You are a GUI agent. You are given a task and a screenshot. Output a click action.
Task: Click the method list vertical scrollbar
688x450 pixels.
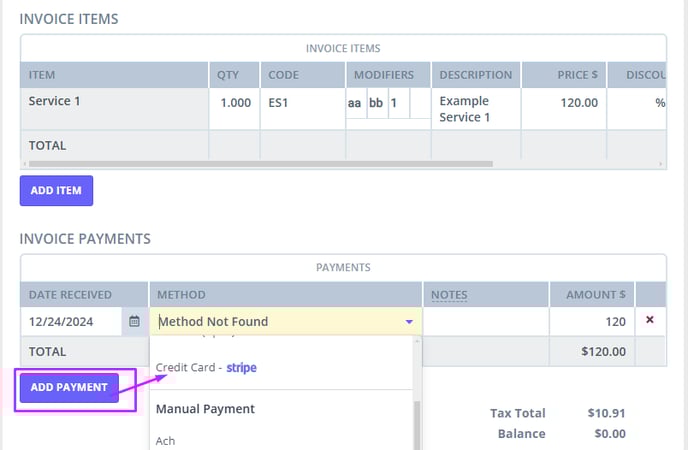pyautogui.click(x=418, y=420)
